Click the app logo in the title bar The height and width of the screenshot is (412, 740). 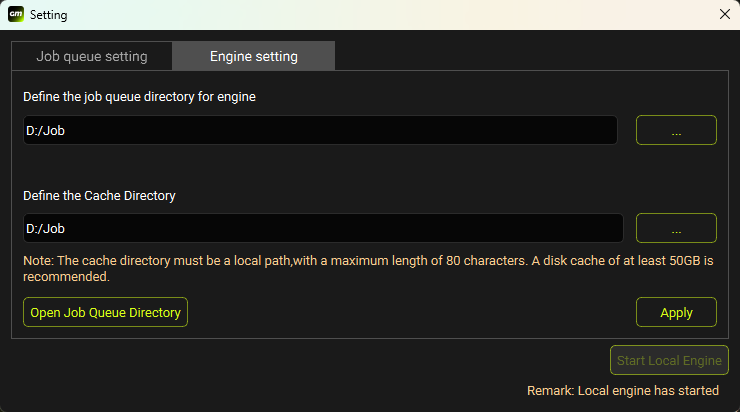point(16,14)
